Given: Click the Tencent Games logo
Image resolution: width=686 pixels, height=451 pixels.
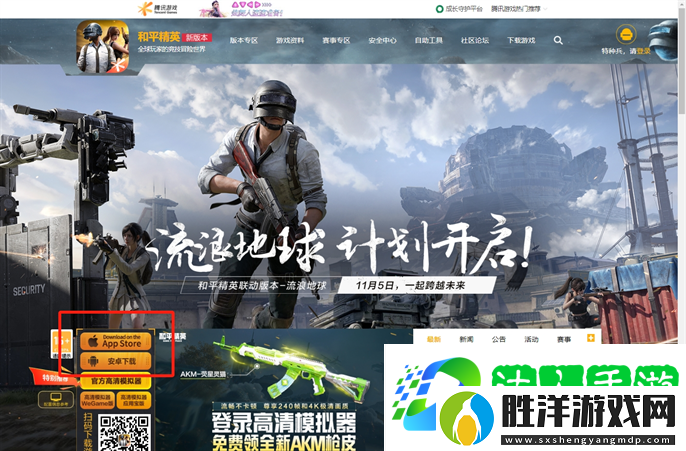Looking at the screenshot, I should coord(158,8).
